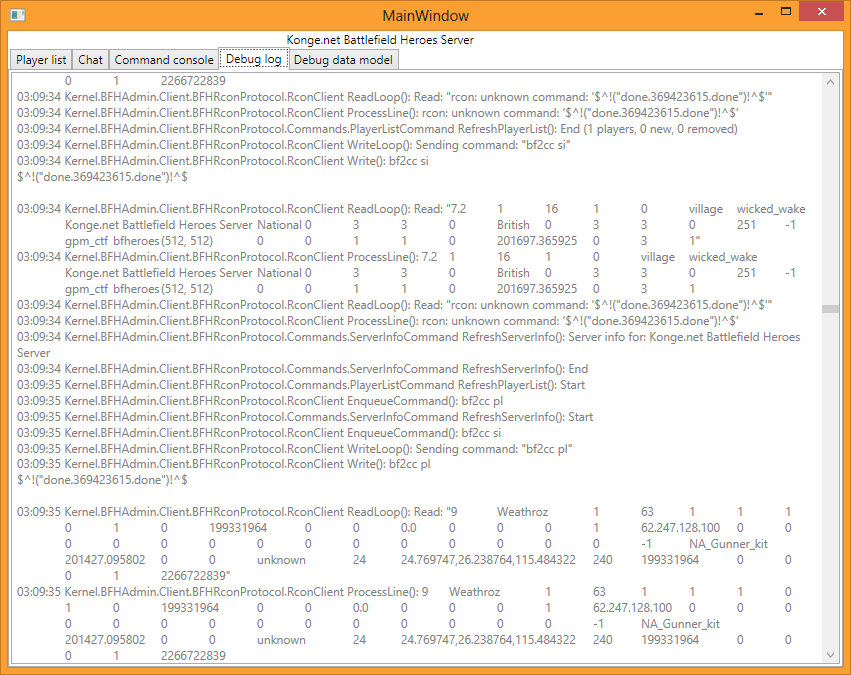Click the "ProcessLine(): 7.2" log line

(387, 257)
